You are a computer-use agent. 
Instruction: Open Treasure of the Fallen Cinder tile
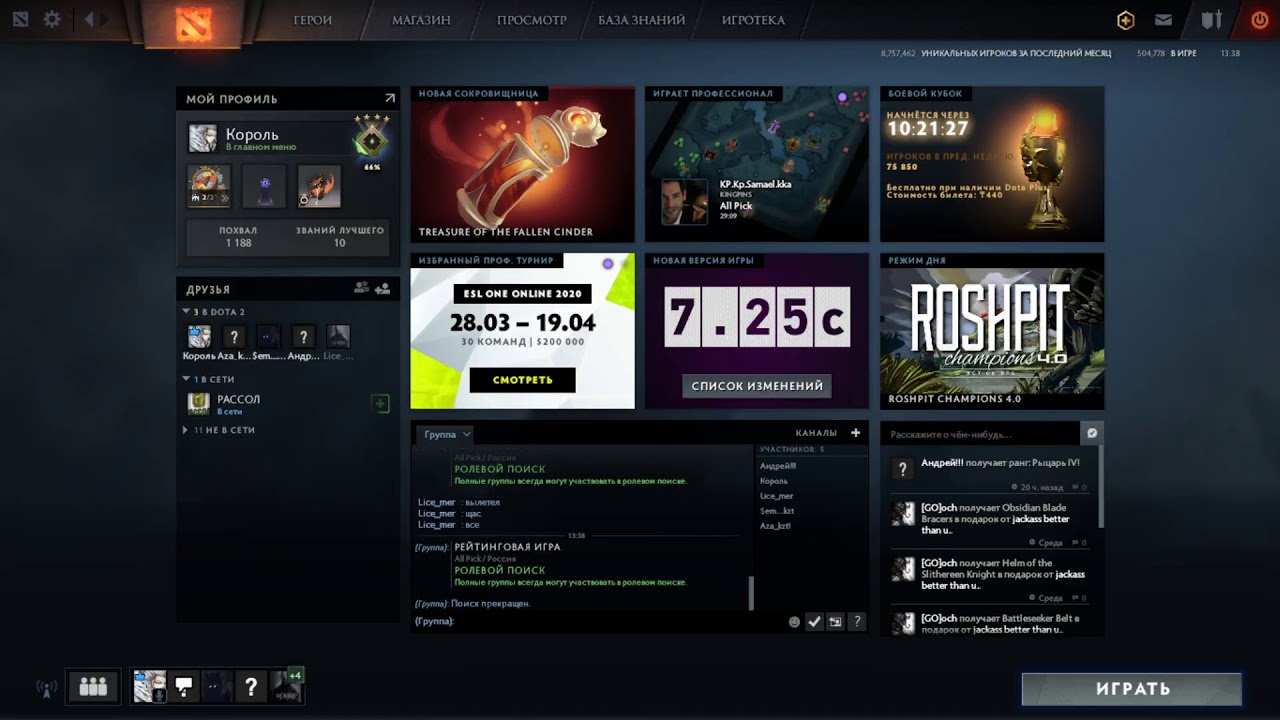(x=522, y=164)
